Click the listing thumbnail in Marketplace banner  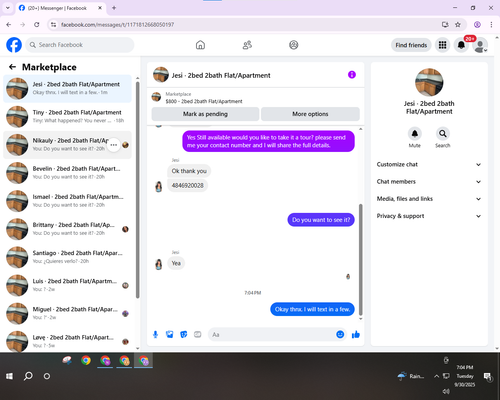pyautogui.click(x=156, y=97)
